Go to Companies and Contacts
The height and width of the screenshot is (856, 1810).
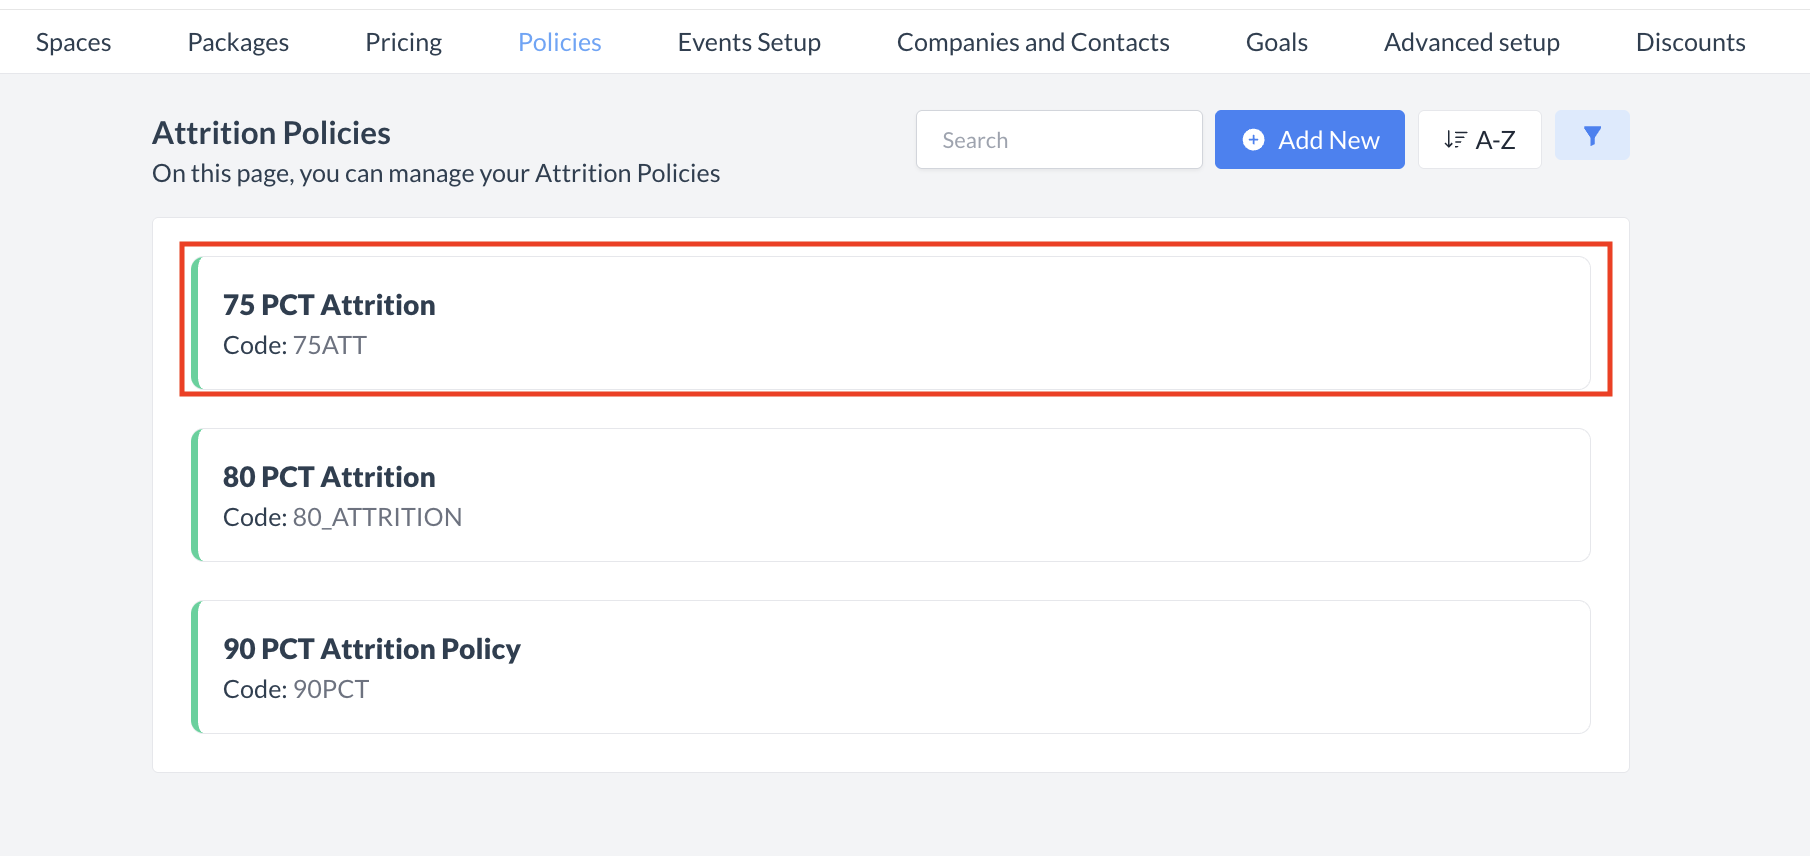coord(1033,42)
